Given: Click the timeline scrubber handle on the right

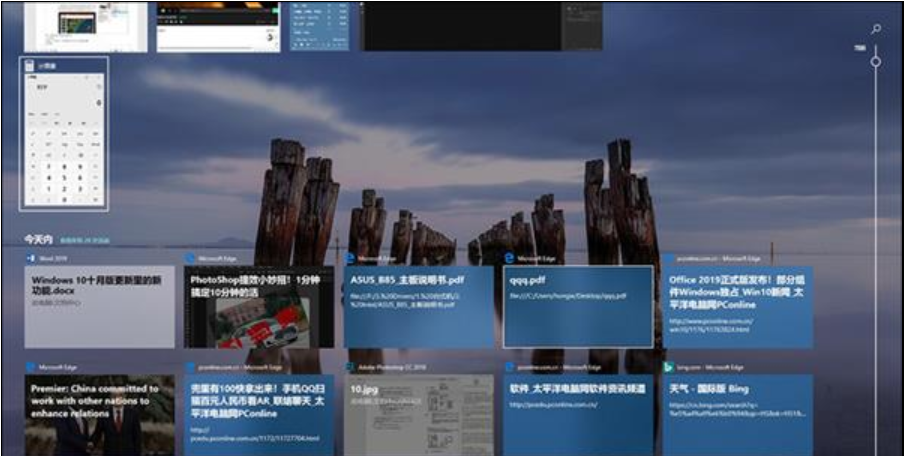Looking at the screenshot, I should (875, 62).
